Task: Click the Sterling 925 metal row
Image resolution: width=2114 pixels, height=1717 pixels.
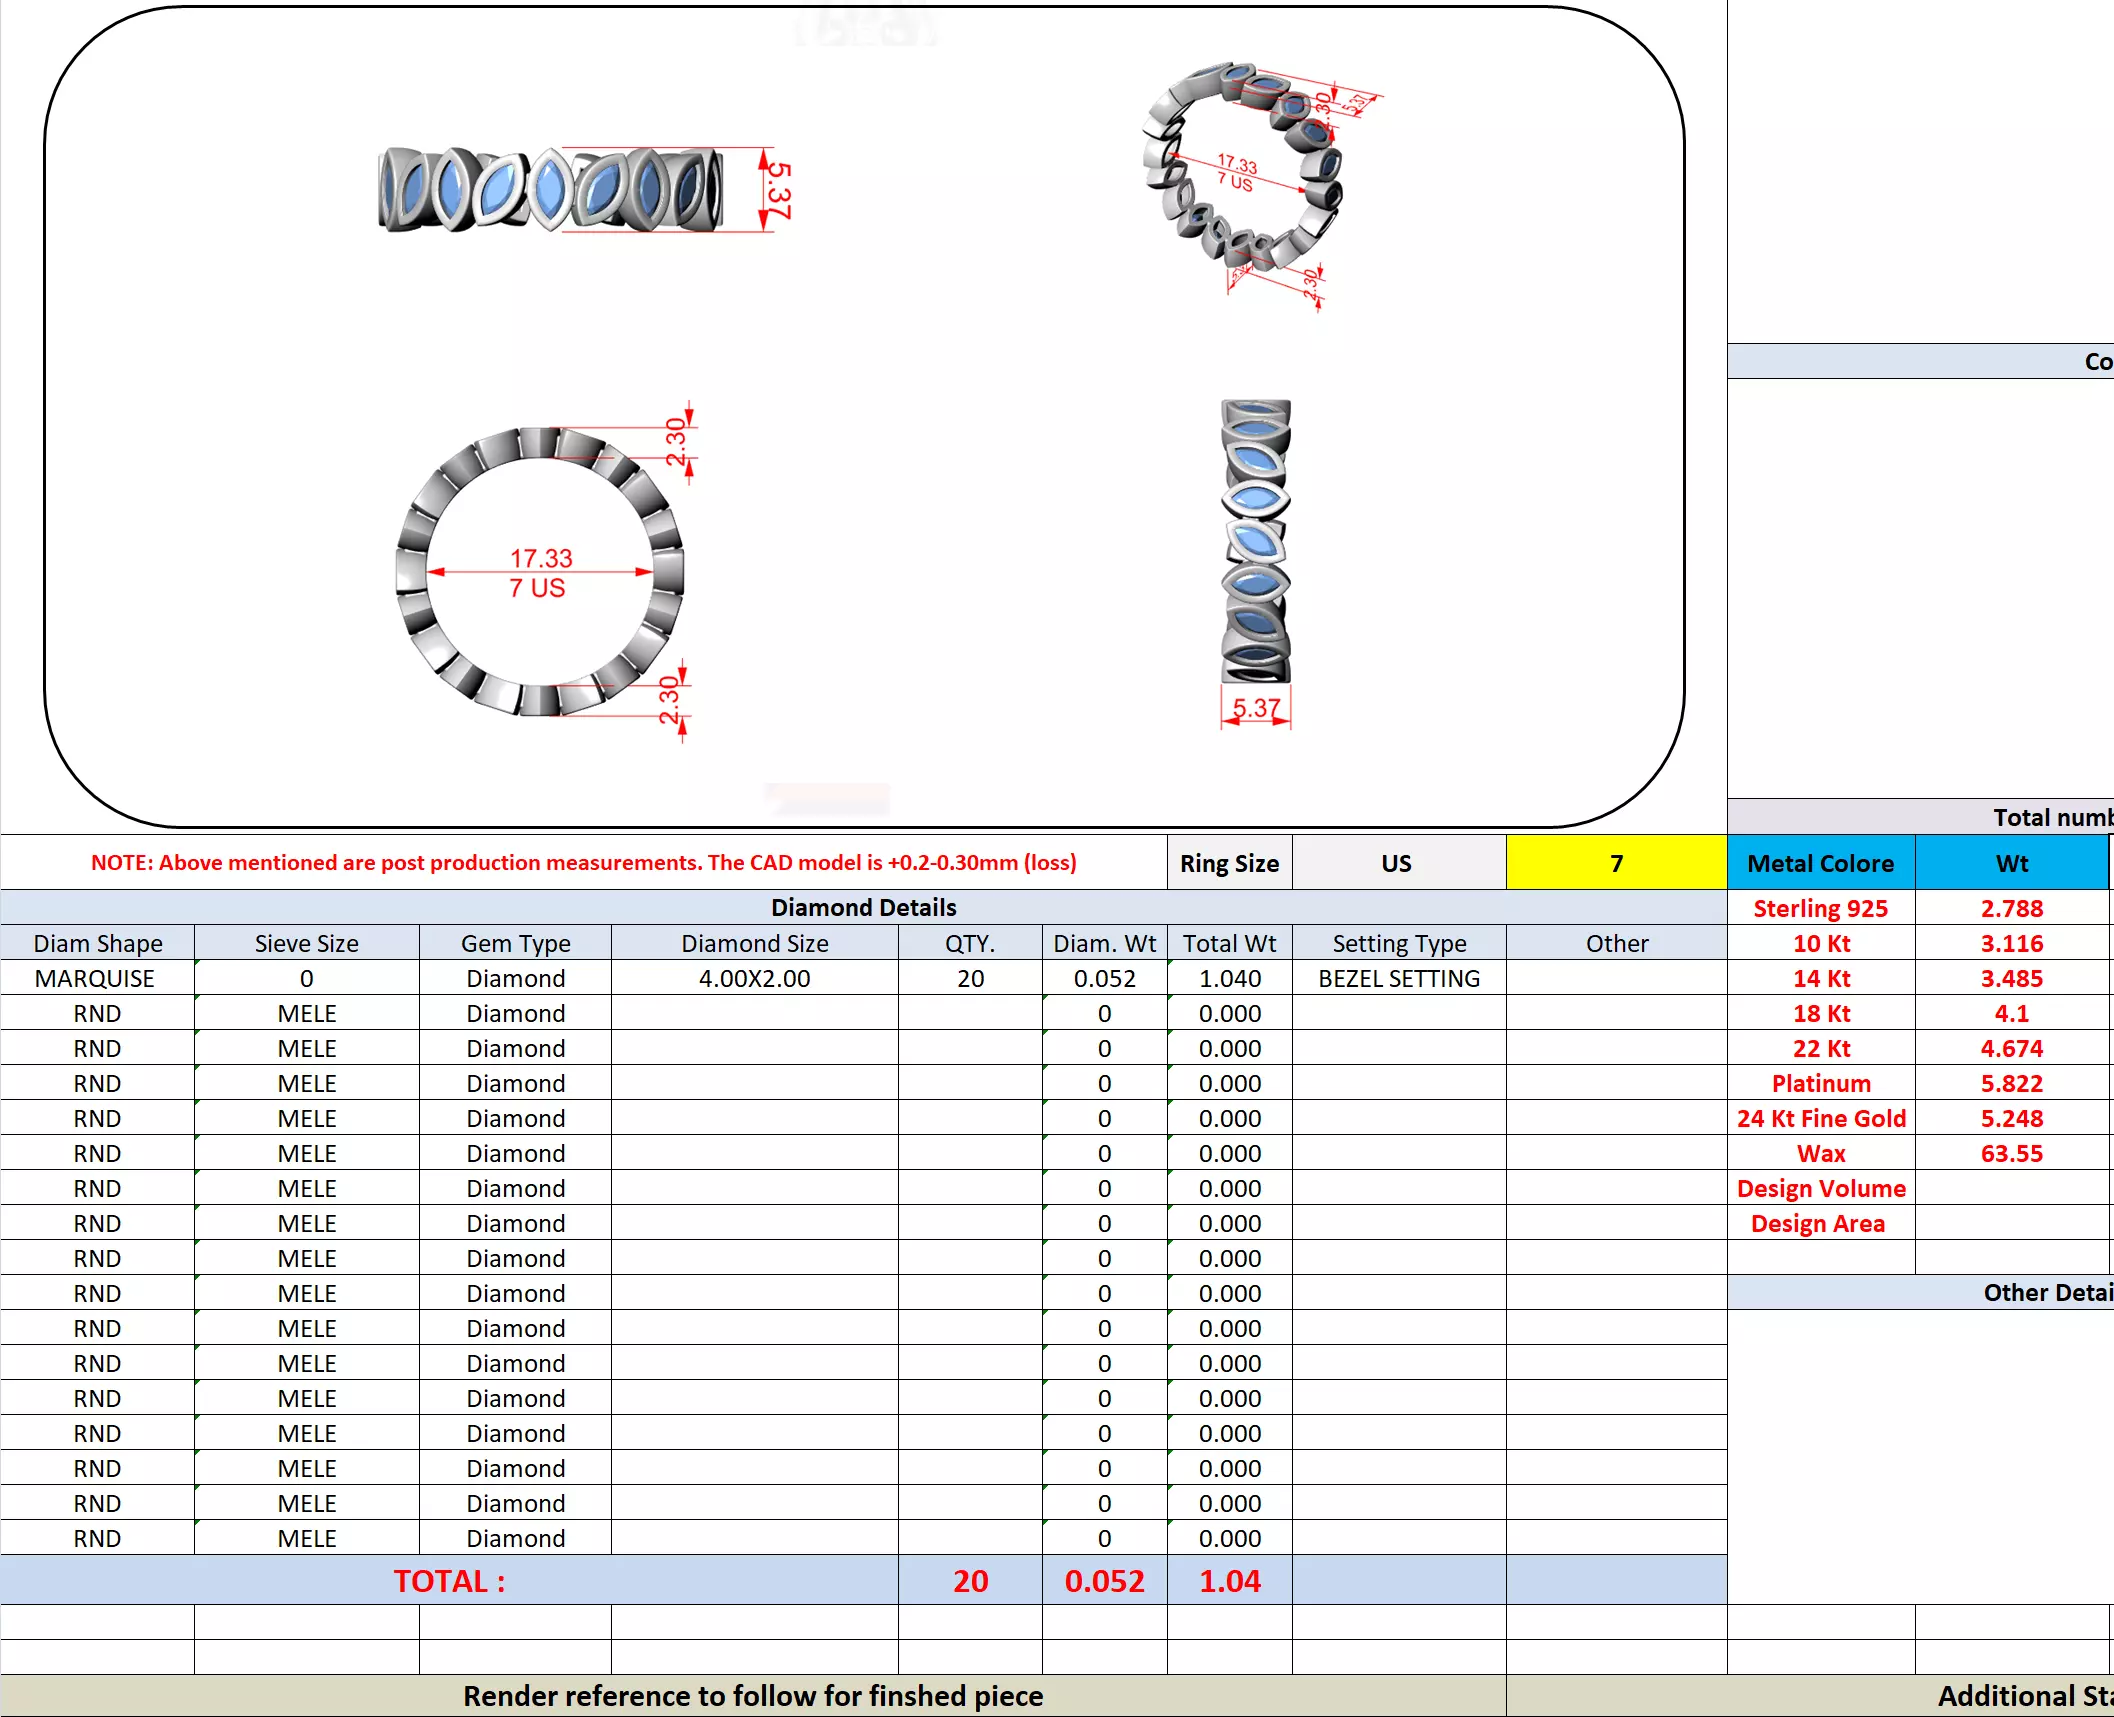Action: 1820,908
